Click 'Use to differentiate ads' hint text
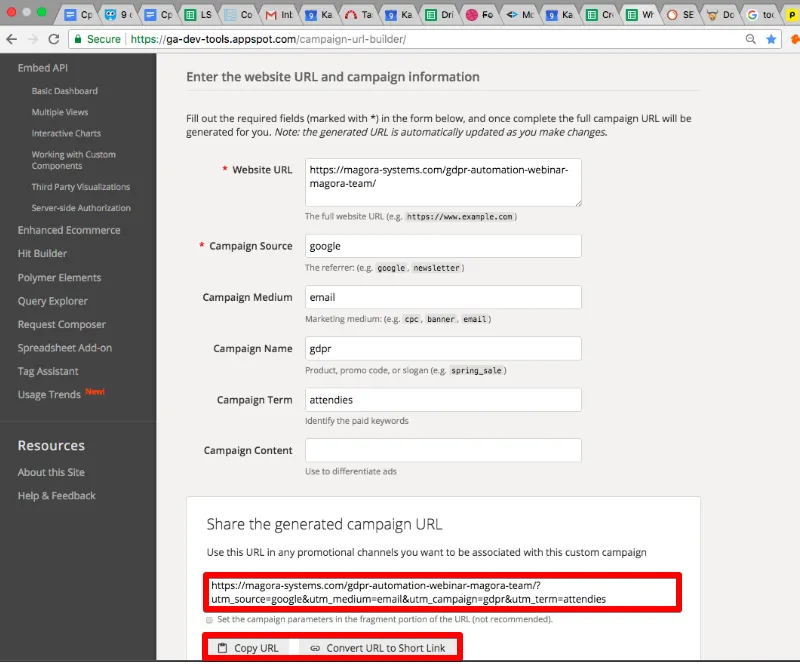Screen dimensions: 800x665 coord(351,472)
